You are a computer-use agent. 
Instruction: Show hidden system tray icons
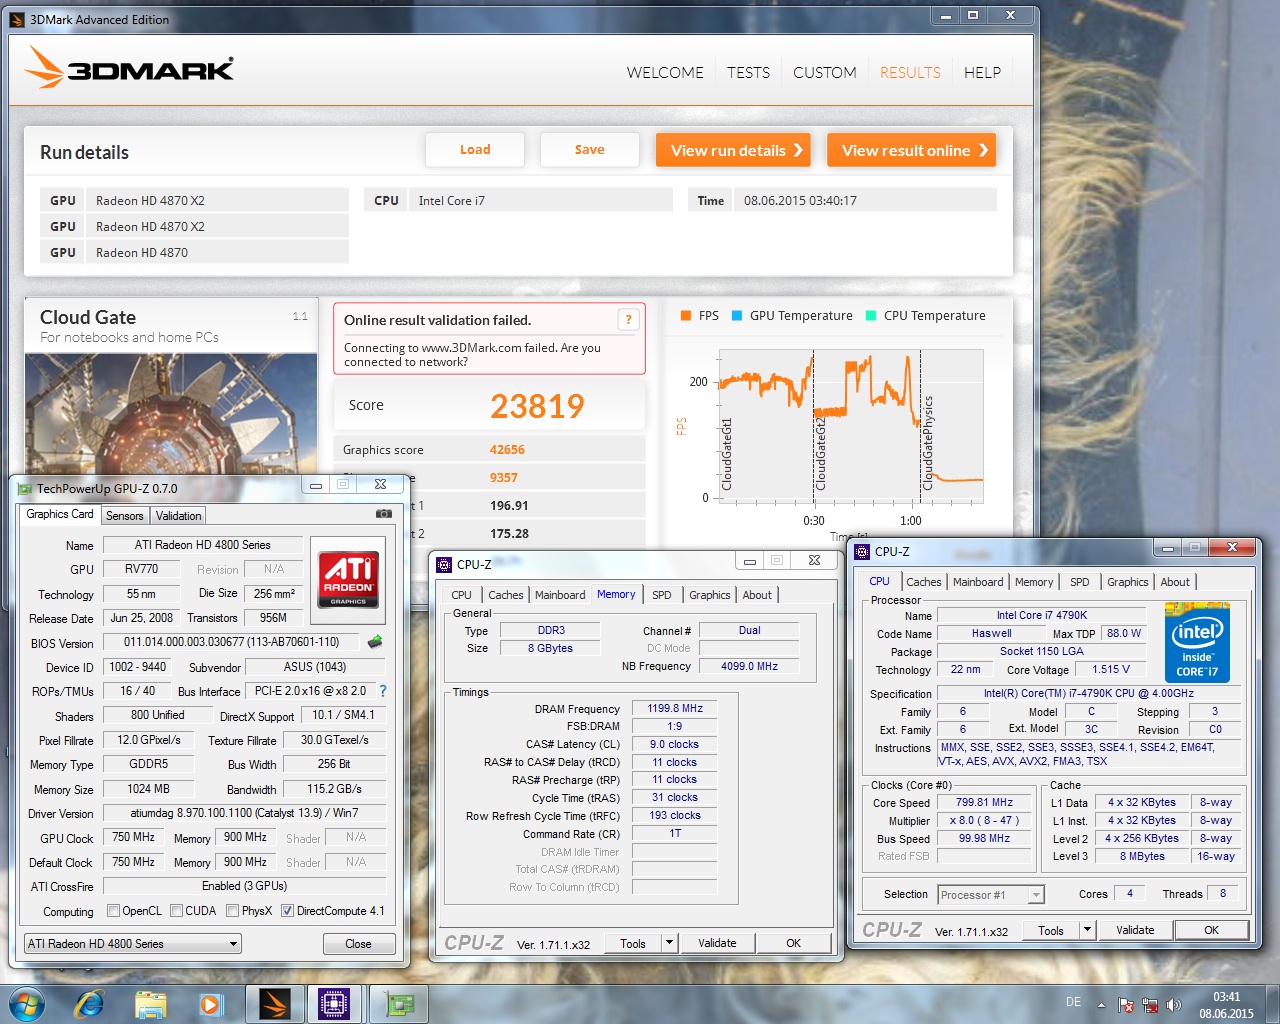click(1101, 1005)
